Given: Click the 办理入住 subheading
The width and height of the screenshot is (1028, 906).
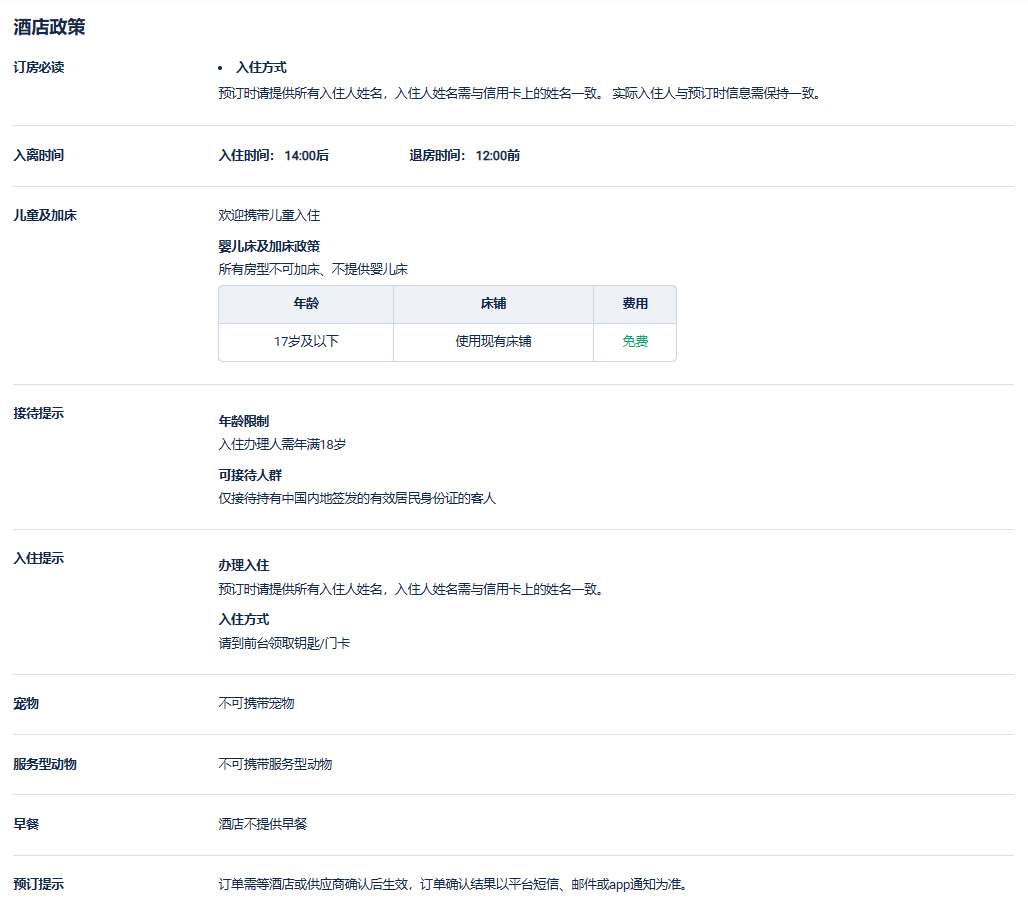Looking at the screenshot, I should (243, 566).
